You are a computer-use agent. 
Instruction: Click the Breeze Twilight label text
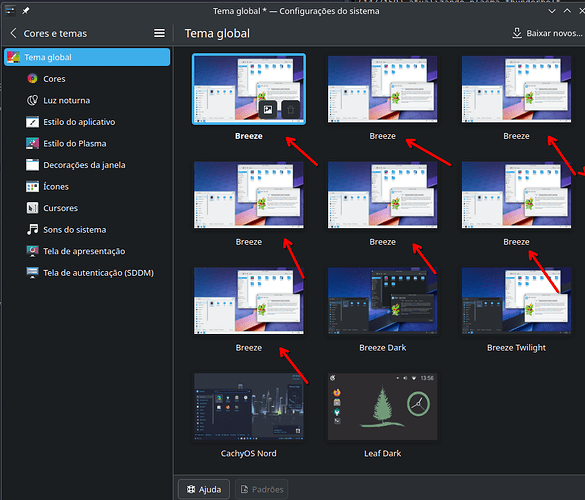pyautogui.click(x=516, y=348)
